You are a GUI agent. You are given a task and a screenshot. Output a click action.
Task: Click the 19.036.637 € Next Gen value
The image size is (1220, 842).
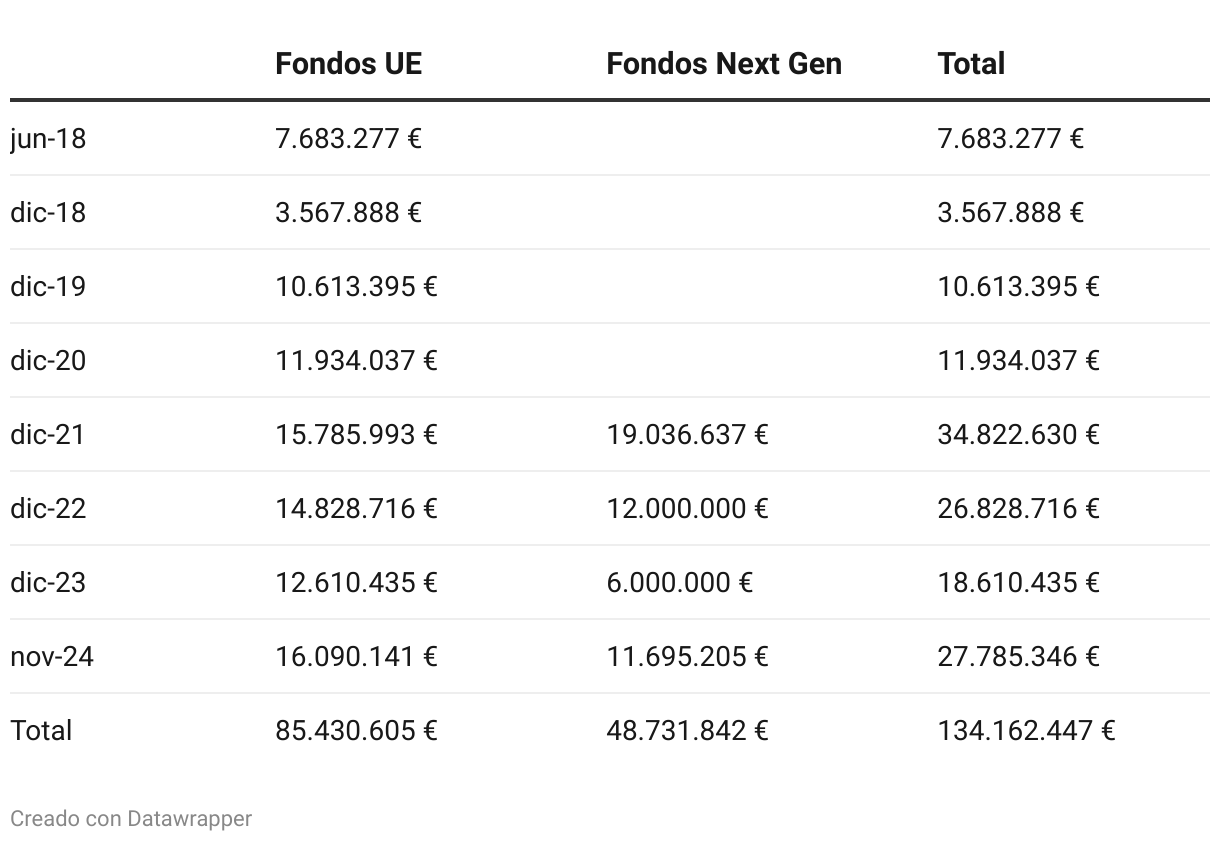pyautogui.click(x=687, y=434)
